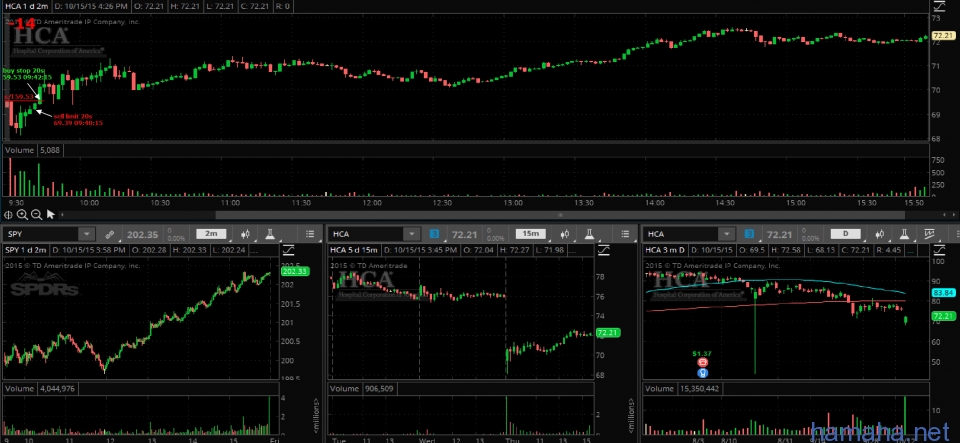Click the blue event lightbulb marker on daily chart
This screenshot has height=443, width=960.
pos(702,373)
